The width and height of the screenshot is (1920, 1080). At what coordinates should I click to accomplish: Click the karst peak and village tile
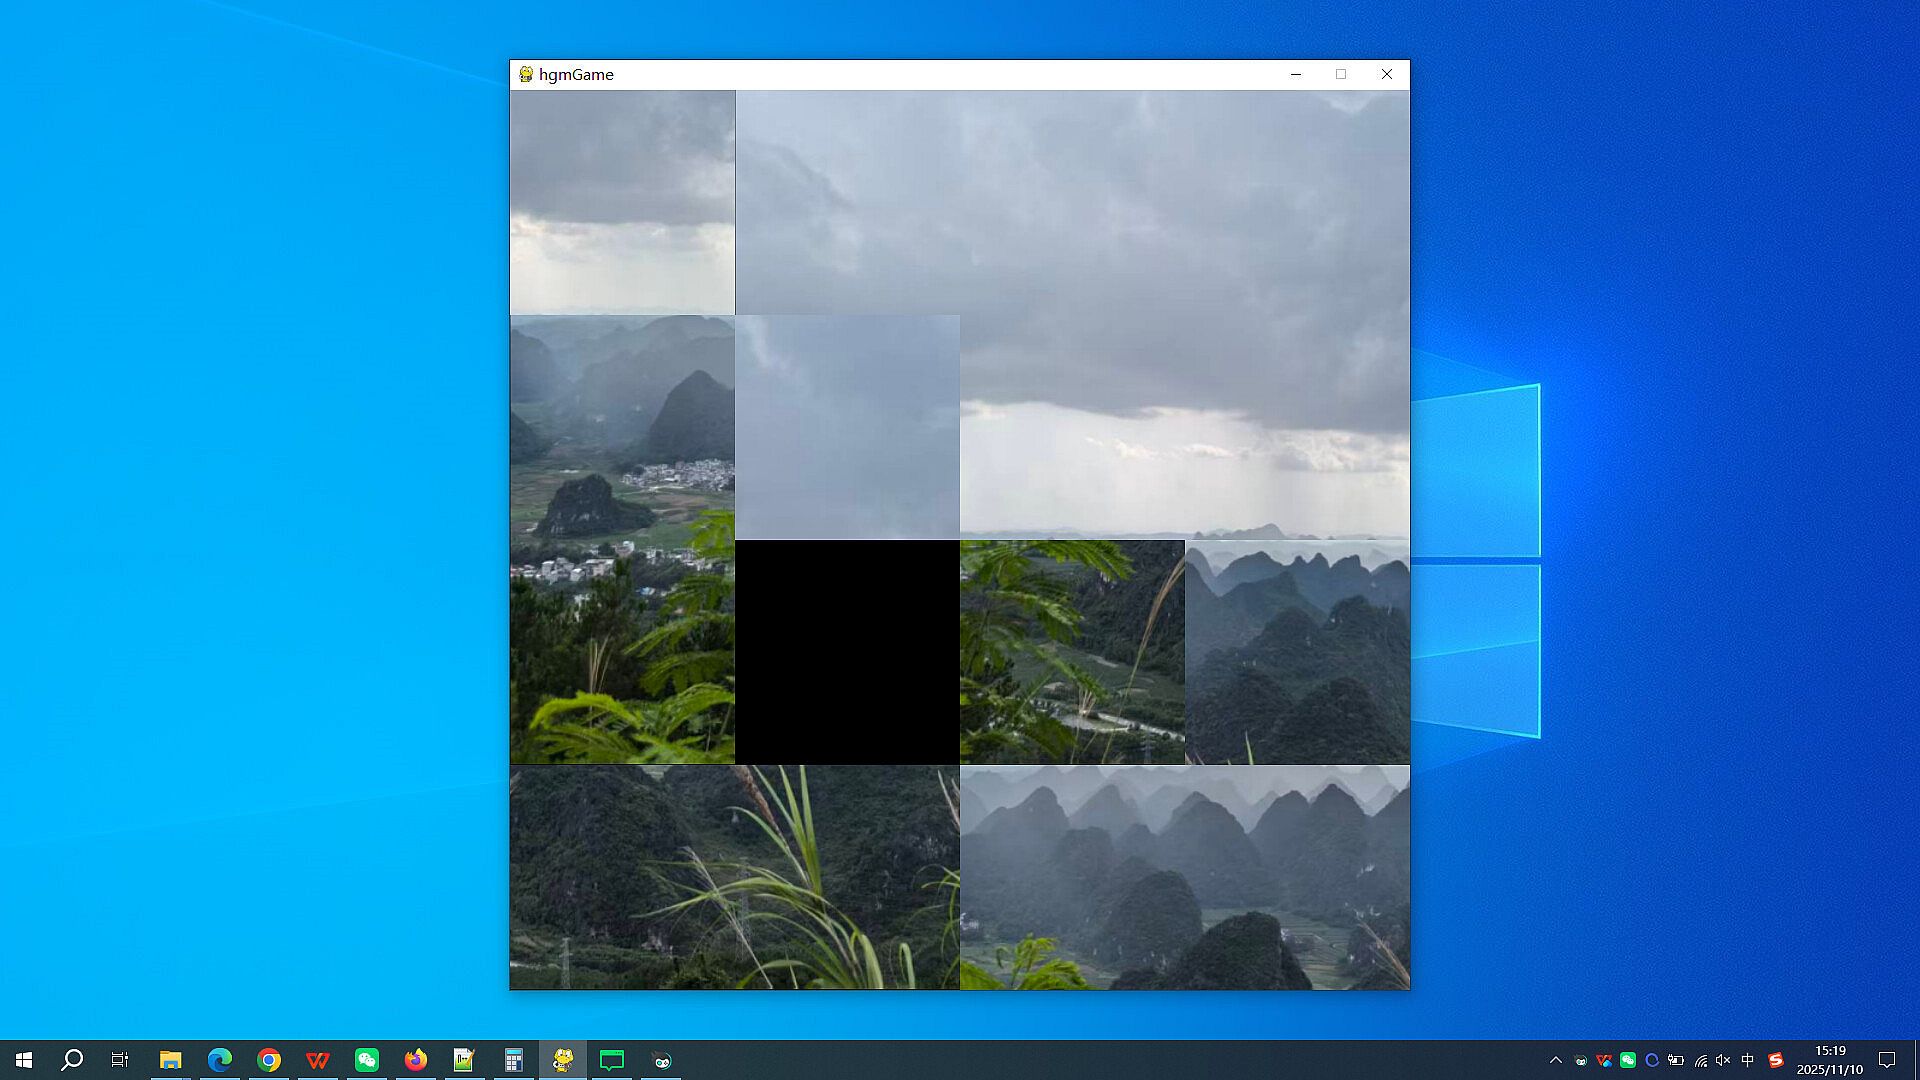tap(622, 428)
